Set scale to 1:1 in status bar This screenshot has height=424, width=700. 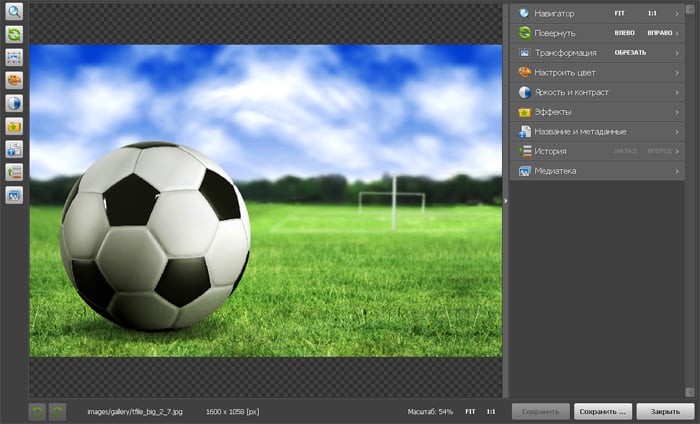491,411
